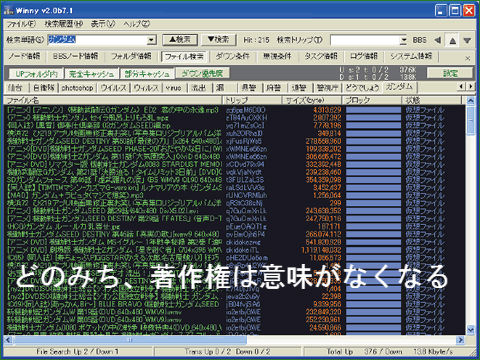Click the ▼検索 button
Image resolution: width=480 pixels, height=360 pixels.
point(218,40)
